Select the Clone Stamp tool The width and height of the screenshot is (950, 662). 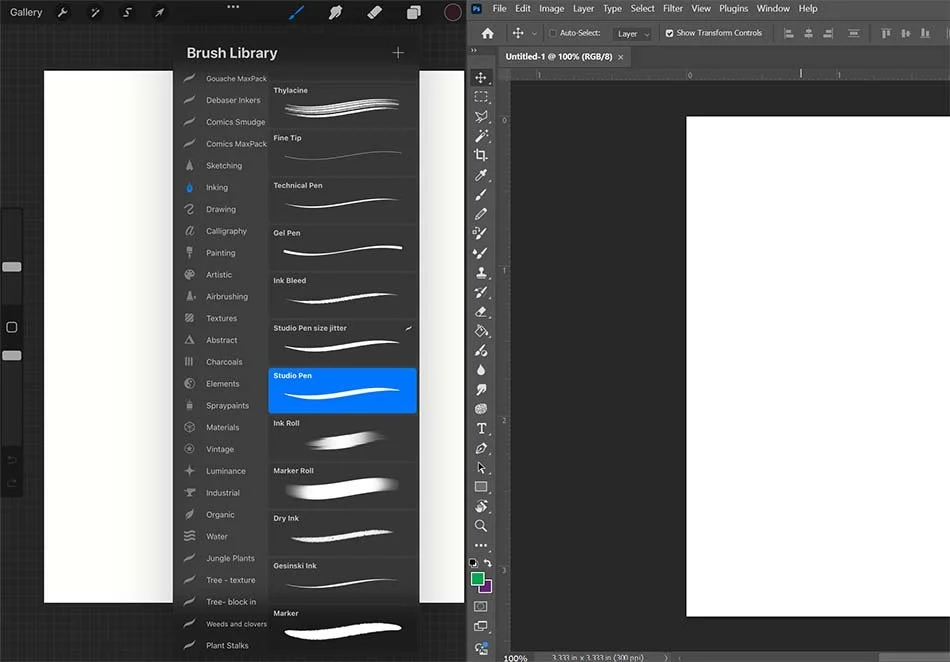click(481, 273)
